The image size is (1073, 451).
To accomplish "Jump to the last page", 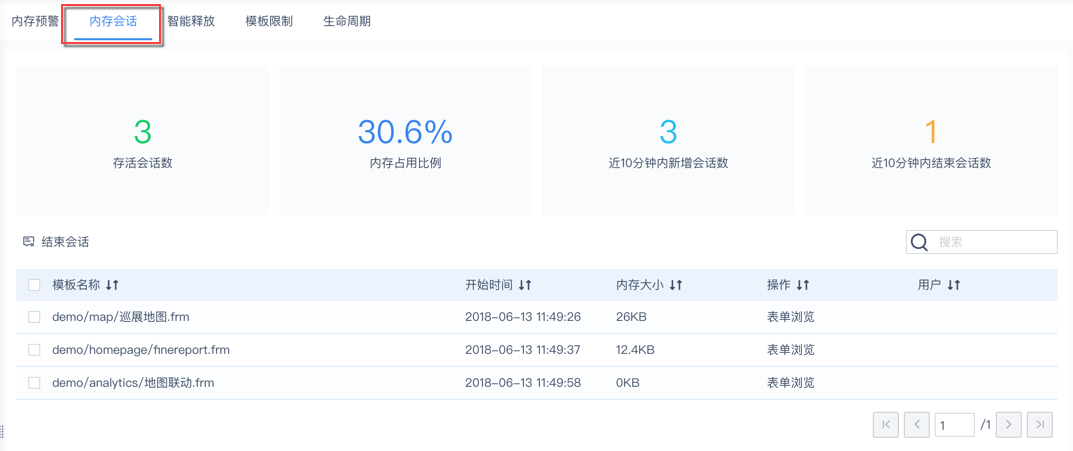I will click(x=1040, y=425).
